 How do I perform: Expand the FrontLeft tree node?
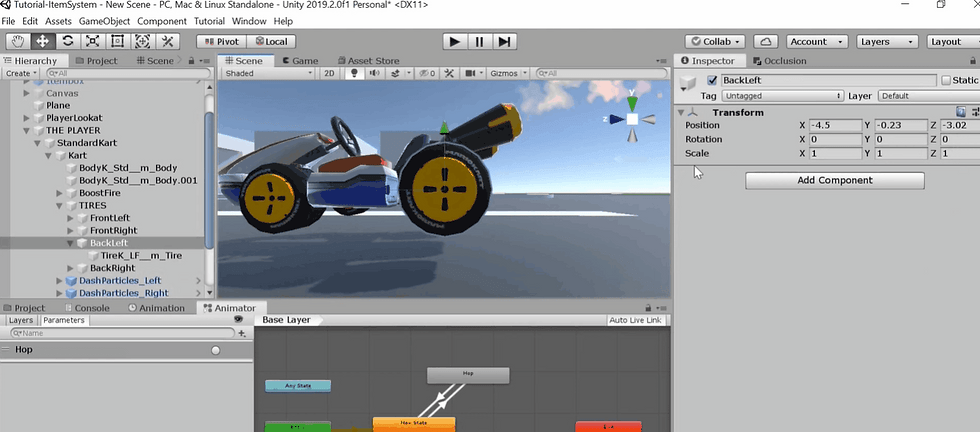click(x=70, y=218)
